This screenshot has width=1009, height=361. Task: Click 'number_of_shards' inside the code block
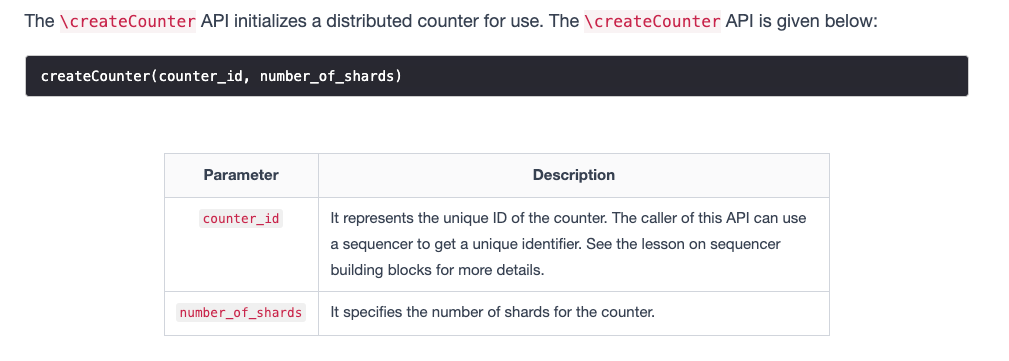tap(328, 77)
